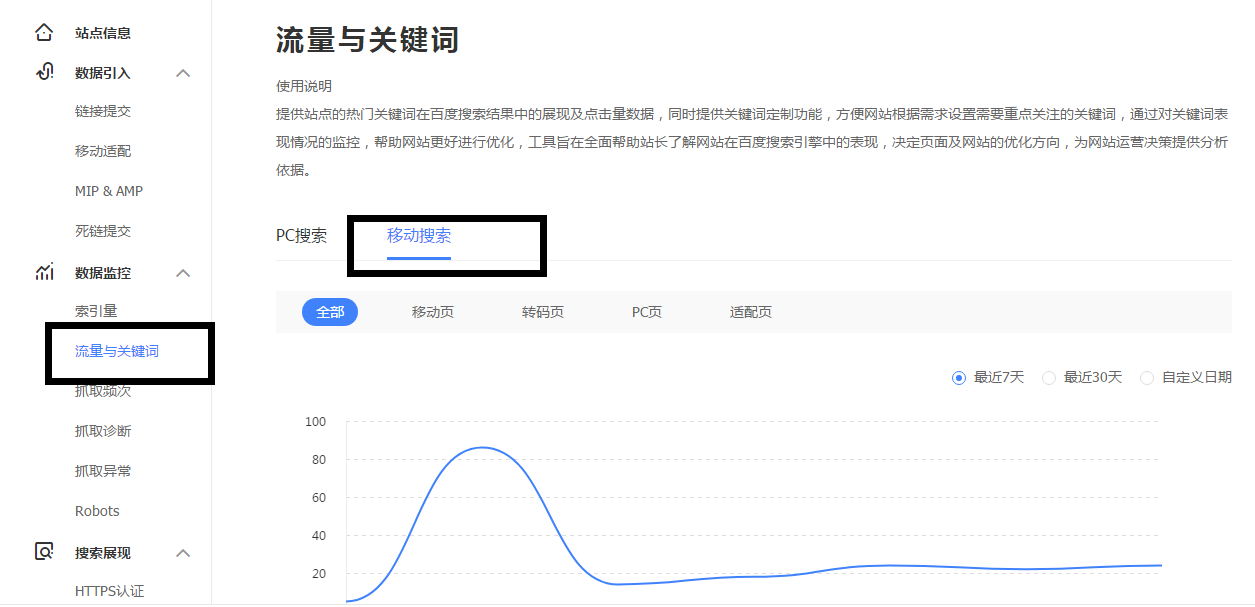Filter by 移动页 page type
This screenshot has height=607, width=1255.
coord(433,312)
